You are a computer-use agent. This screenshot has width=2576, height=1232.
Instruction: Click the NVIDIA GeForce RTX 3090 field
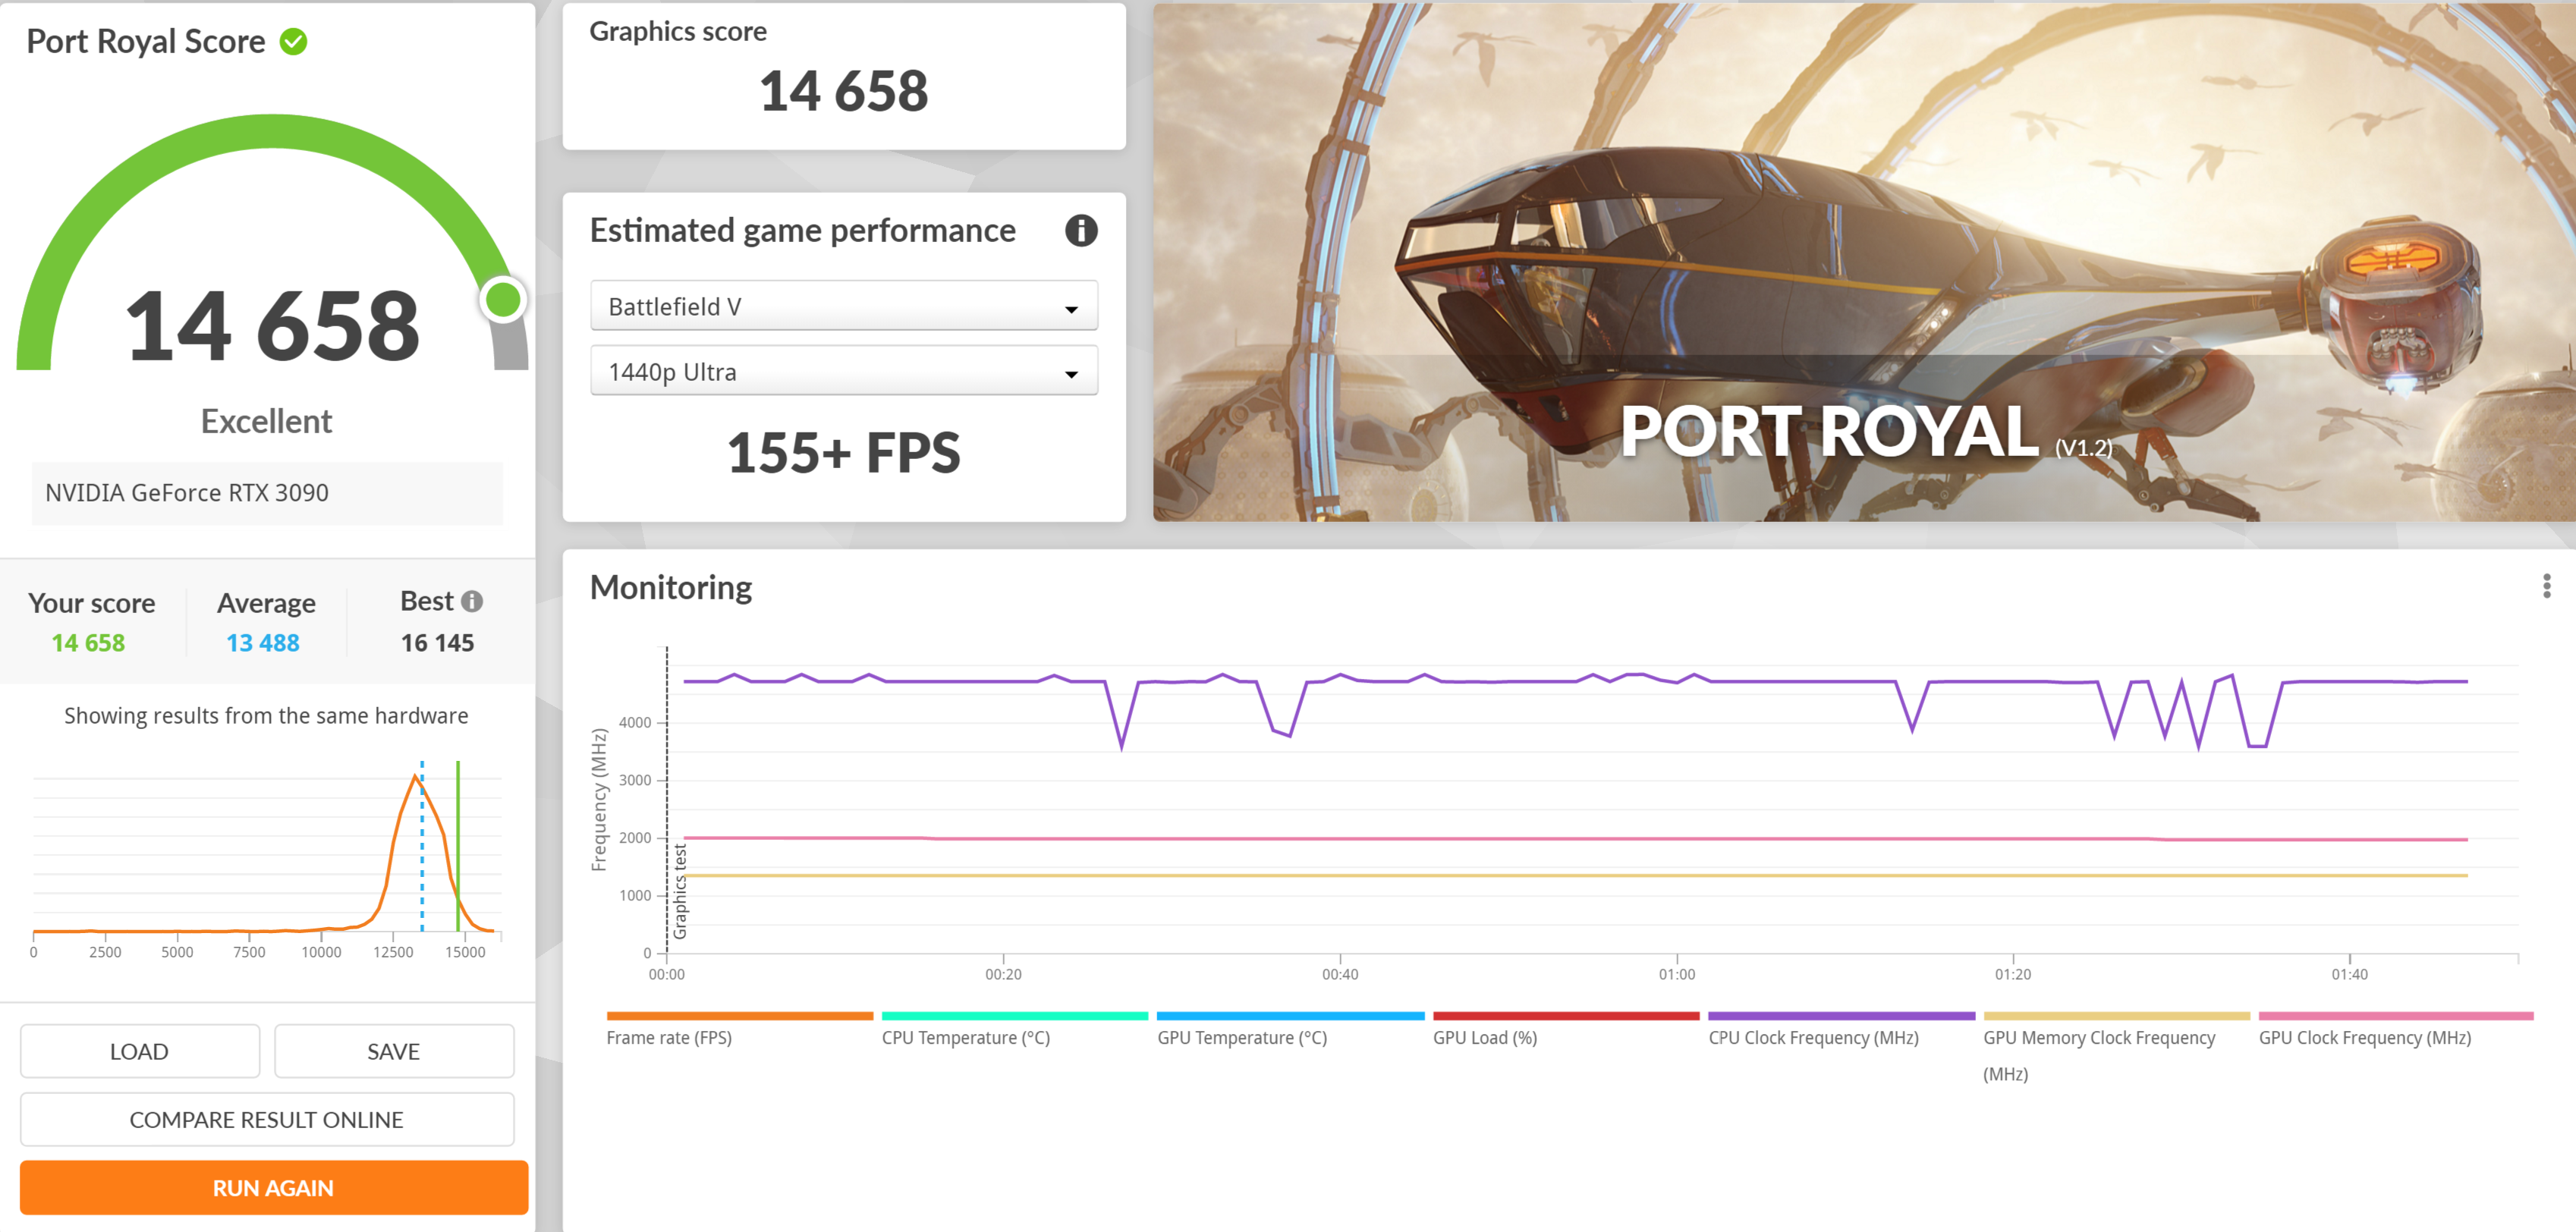pyautogui.click(x=267, y=493)
